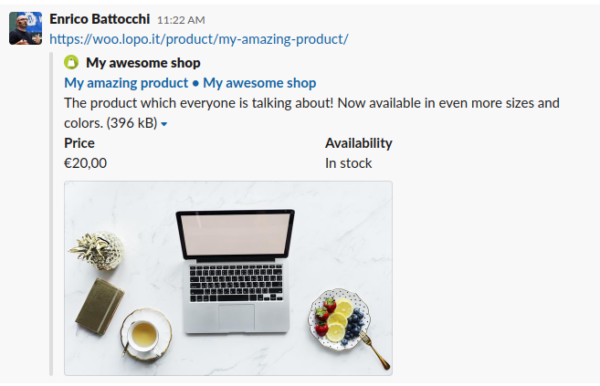Screen dimensions: 600x386
Task: Open the woo.lopo.it product URL
Action: (199, 39)
